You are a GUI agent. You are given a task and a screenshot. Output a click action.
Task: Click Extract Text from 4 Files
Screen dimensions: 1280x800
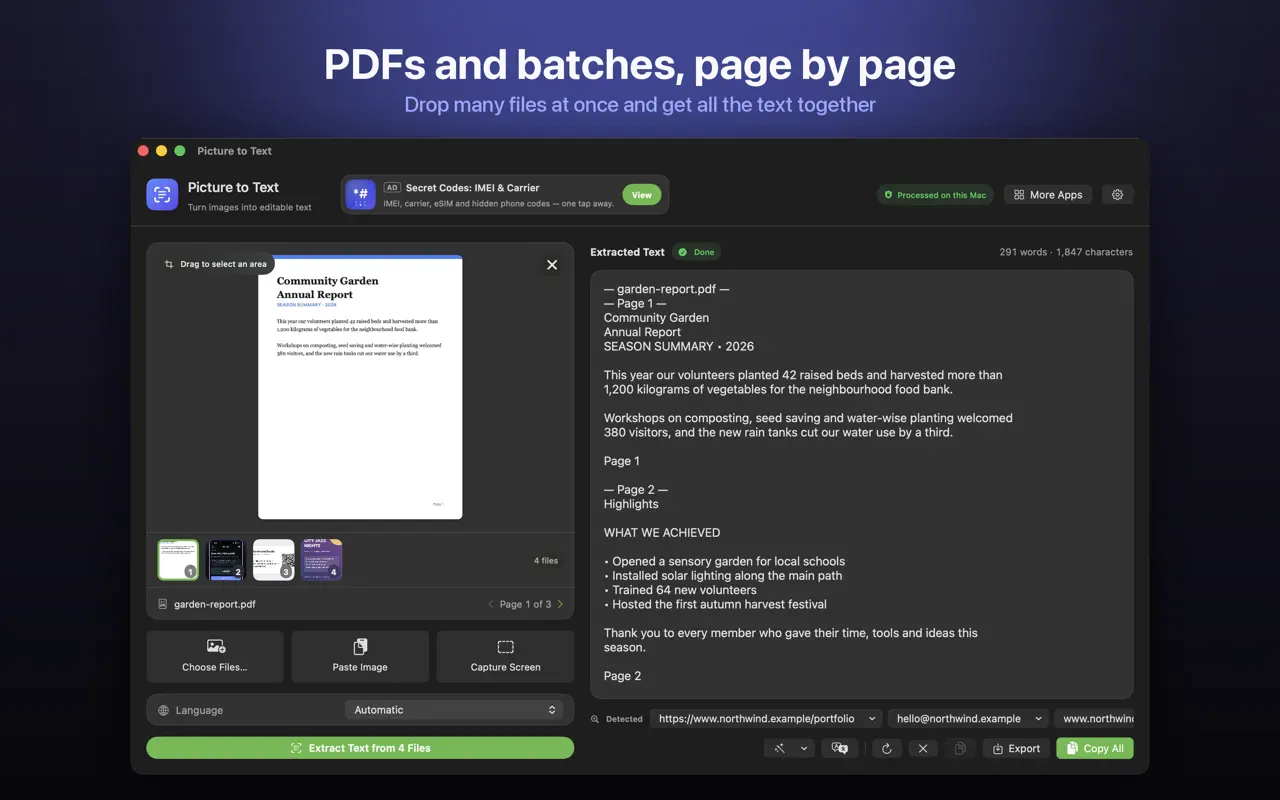click(360, 748)
